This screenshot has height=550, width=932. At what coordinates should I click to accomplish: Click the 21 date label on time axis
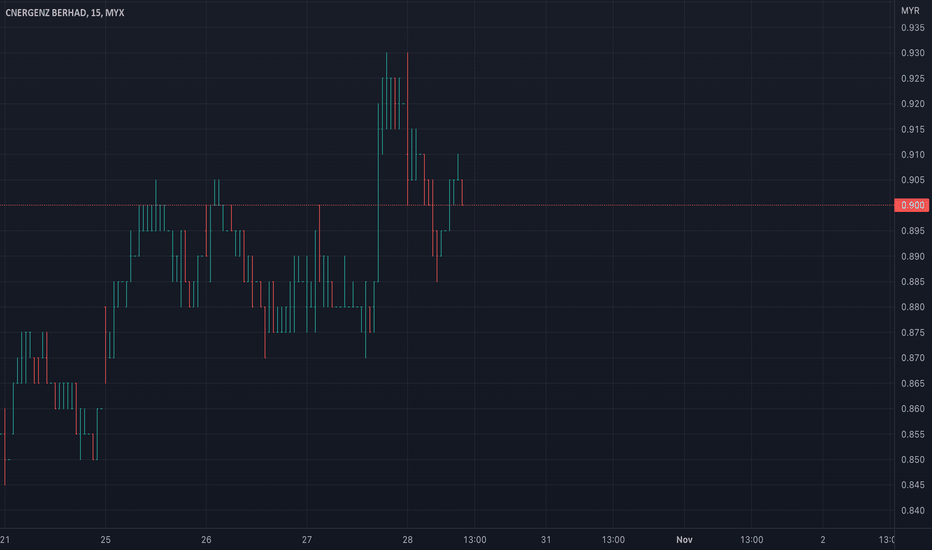click(5, 540)
